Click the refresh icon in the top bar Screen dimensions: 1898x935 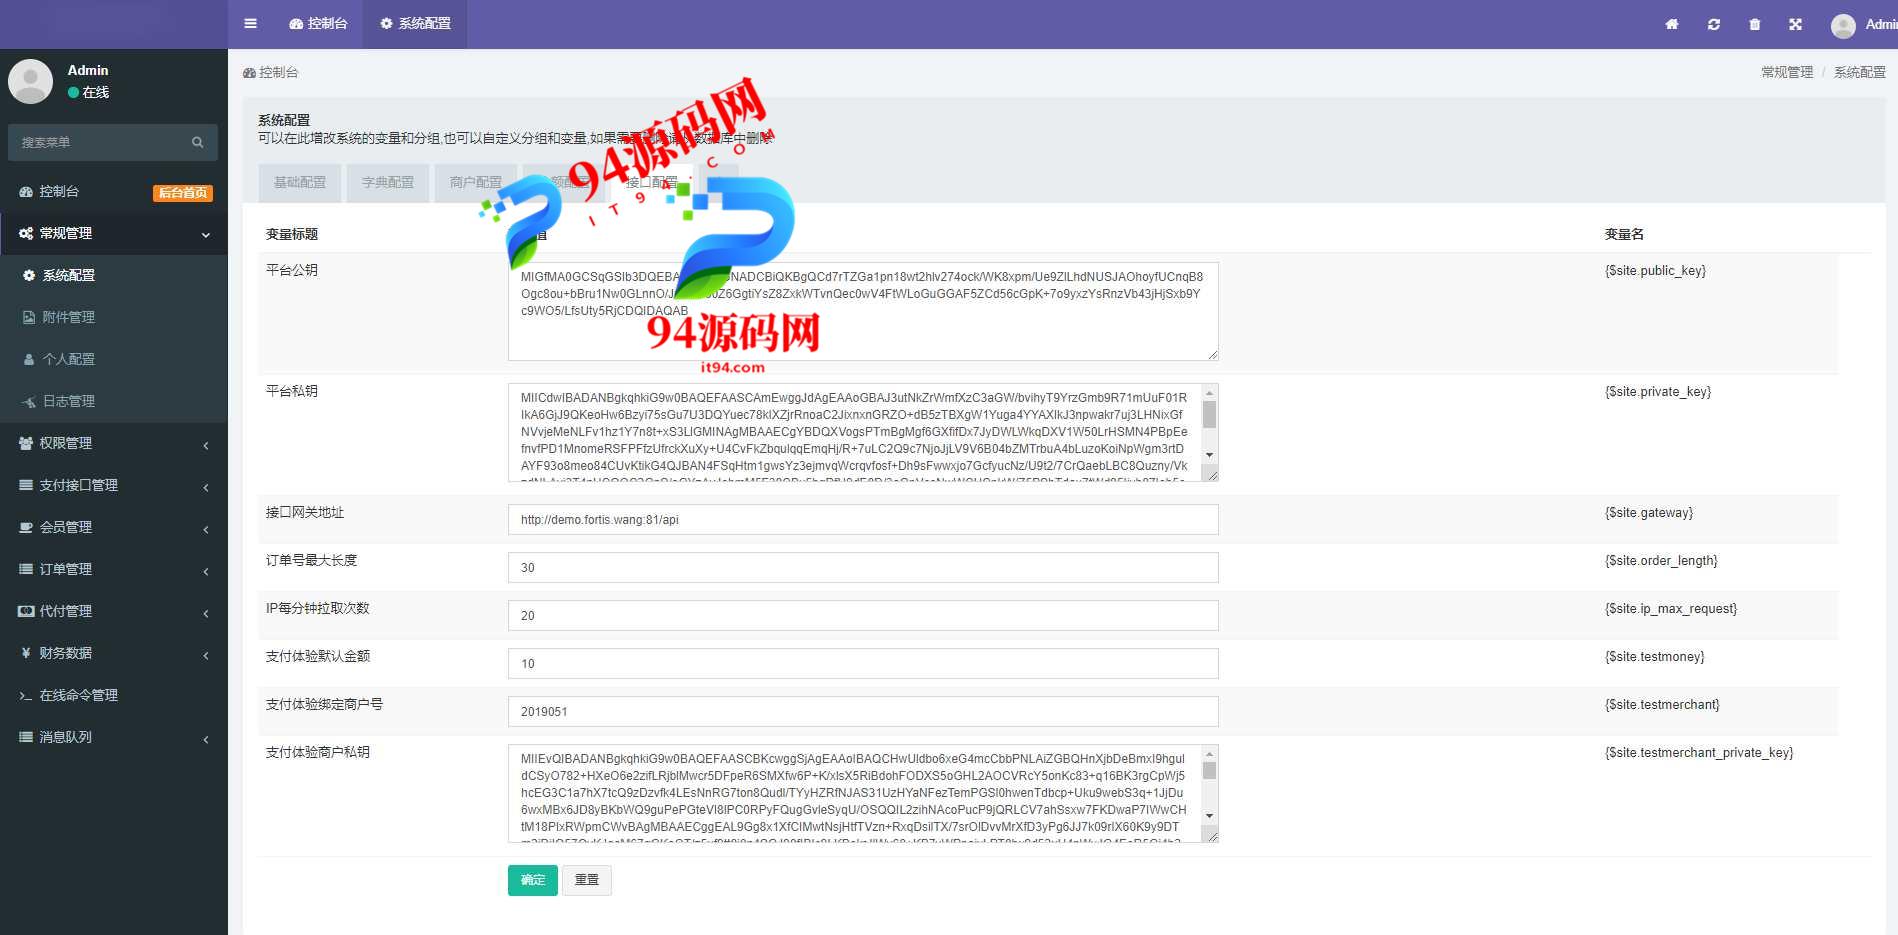tap(1713, 24)
